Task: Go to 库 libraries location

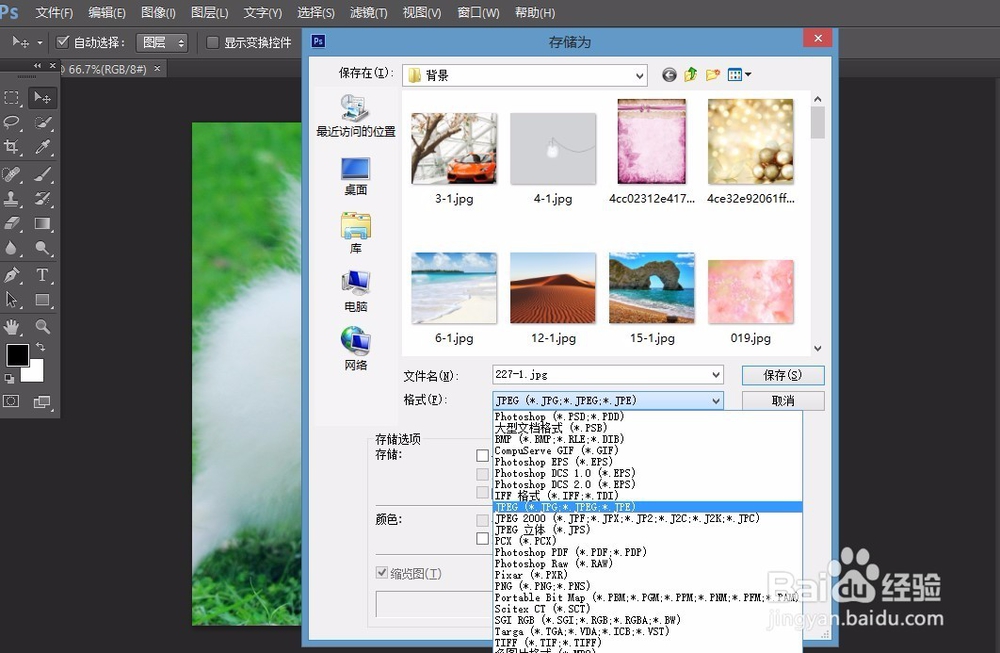Action: click(x=356, y=233)
